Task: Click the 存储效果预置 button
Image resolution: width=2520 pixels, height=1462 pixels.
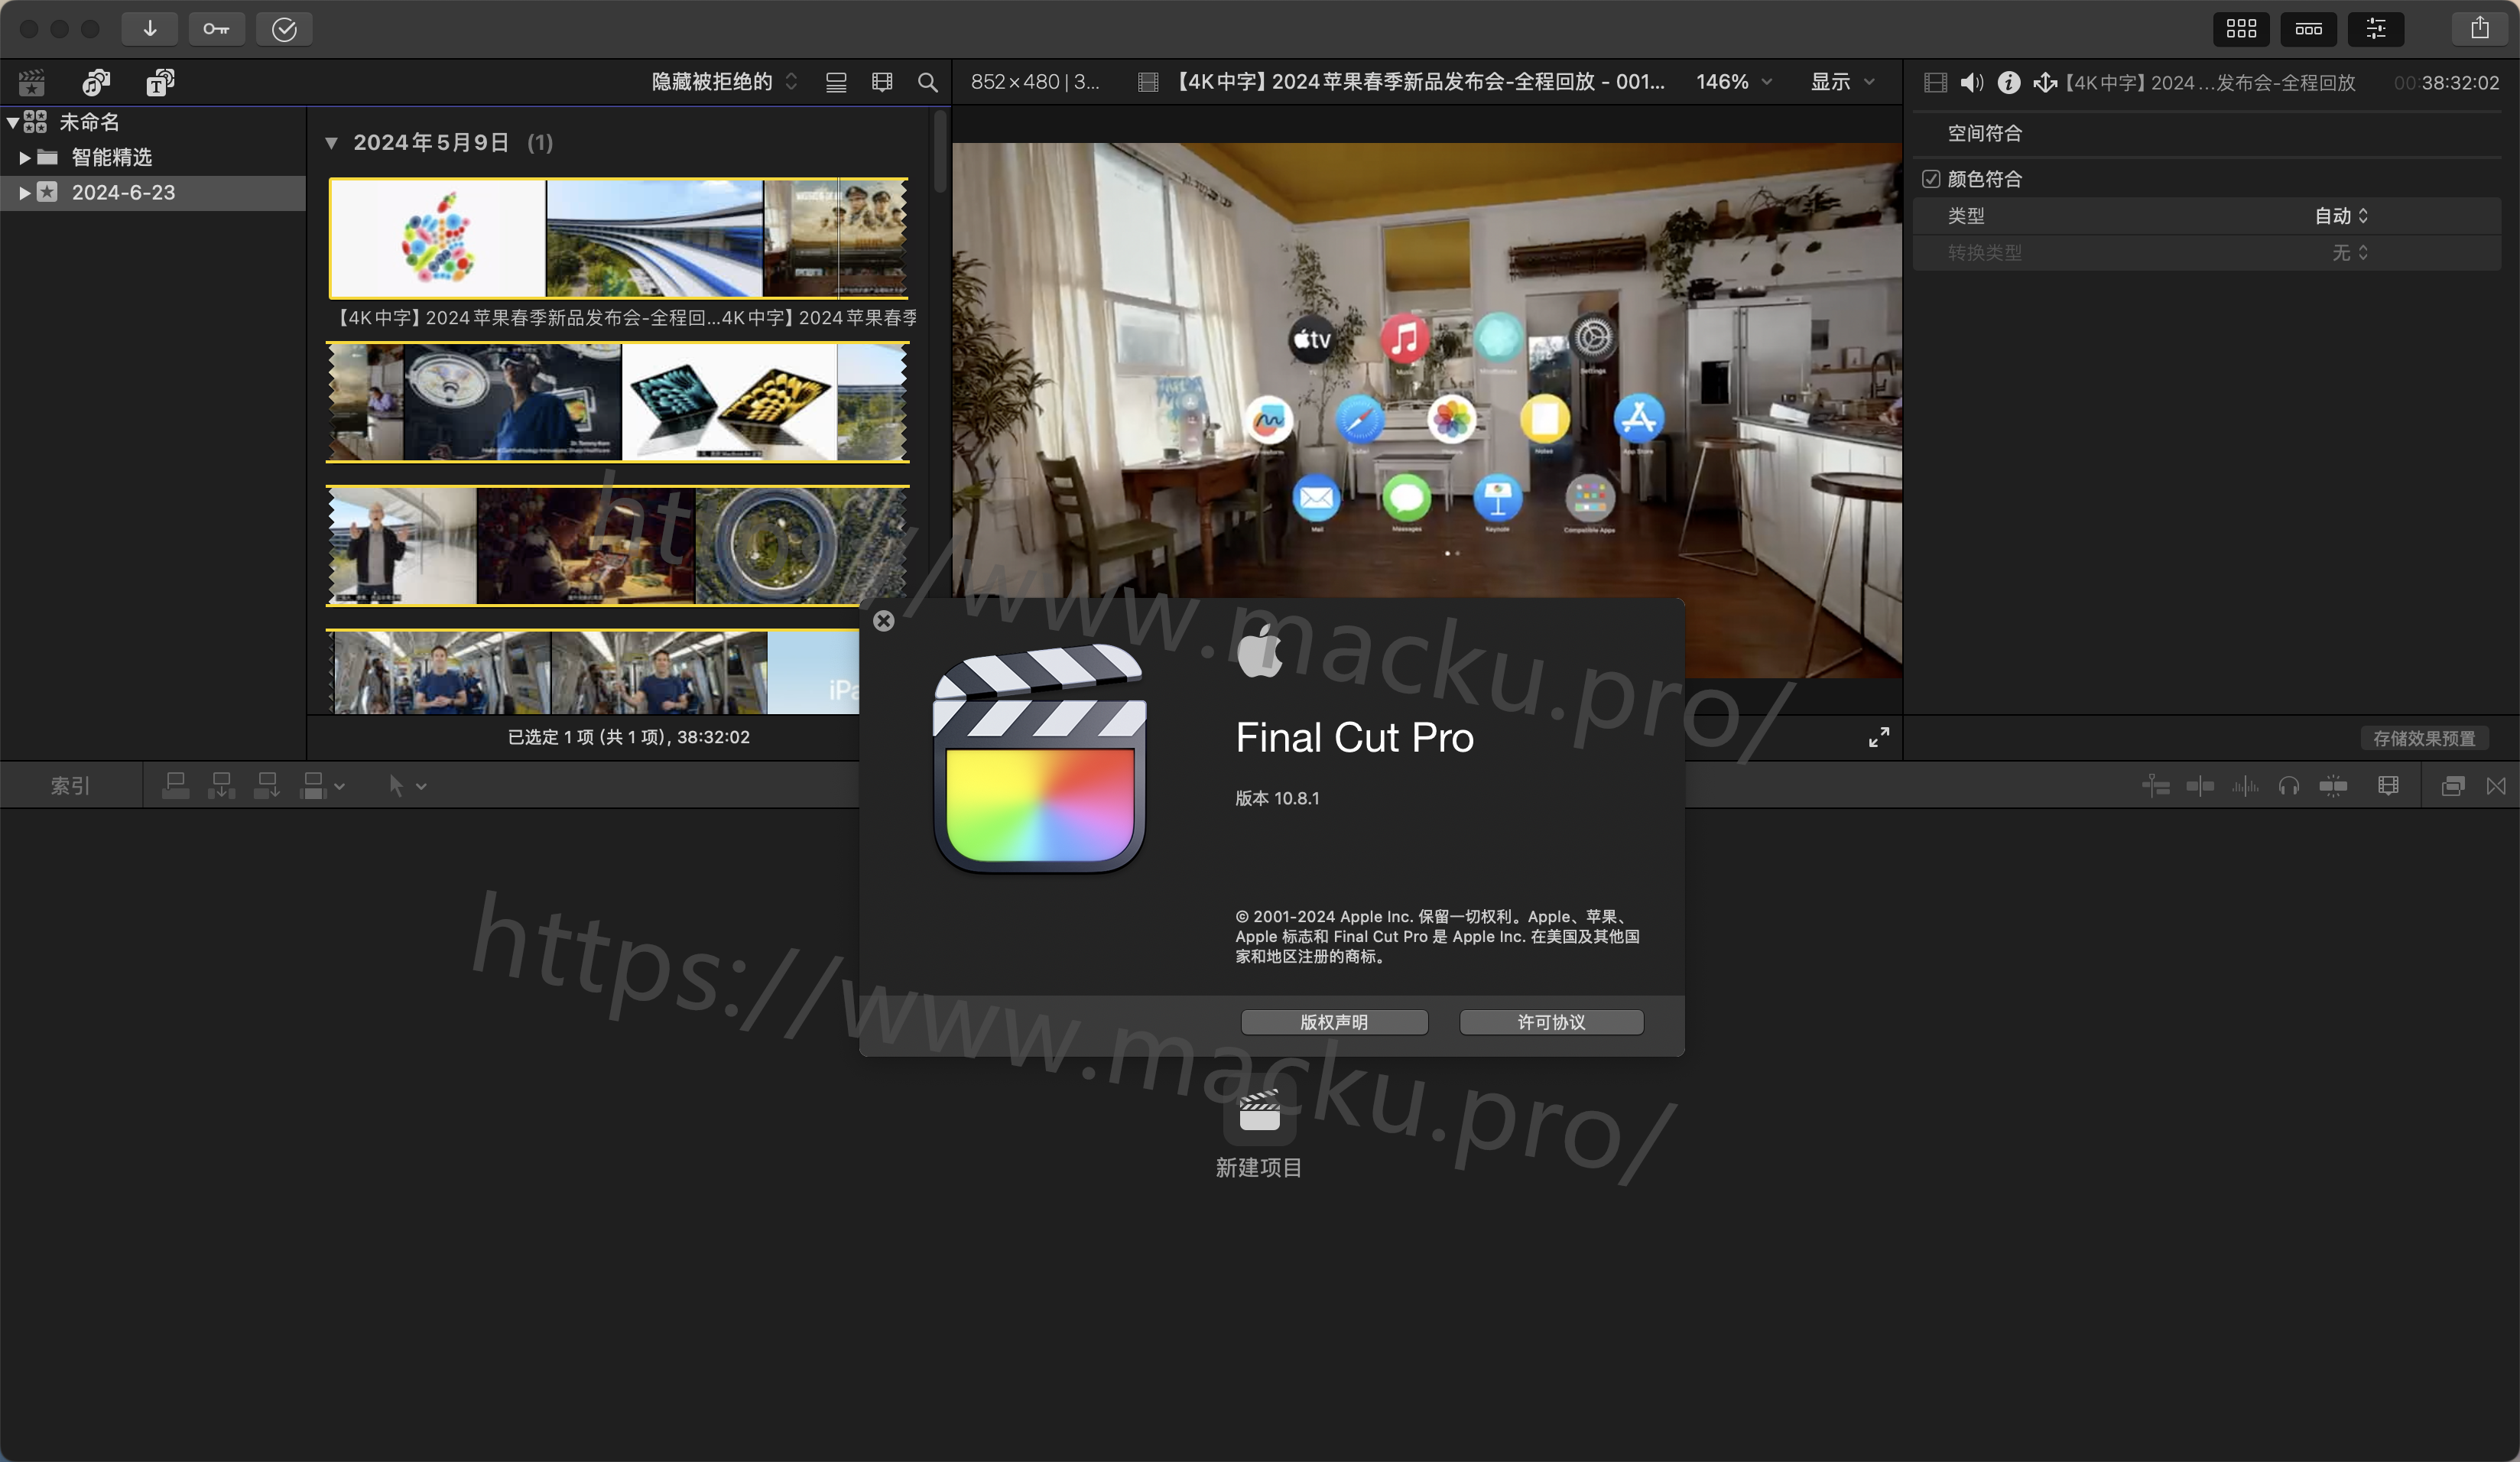Action: tap(2424, 738)
